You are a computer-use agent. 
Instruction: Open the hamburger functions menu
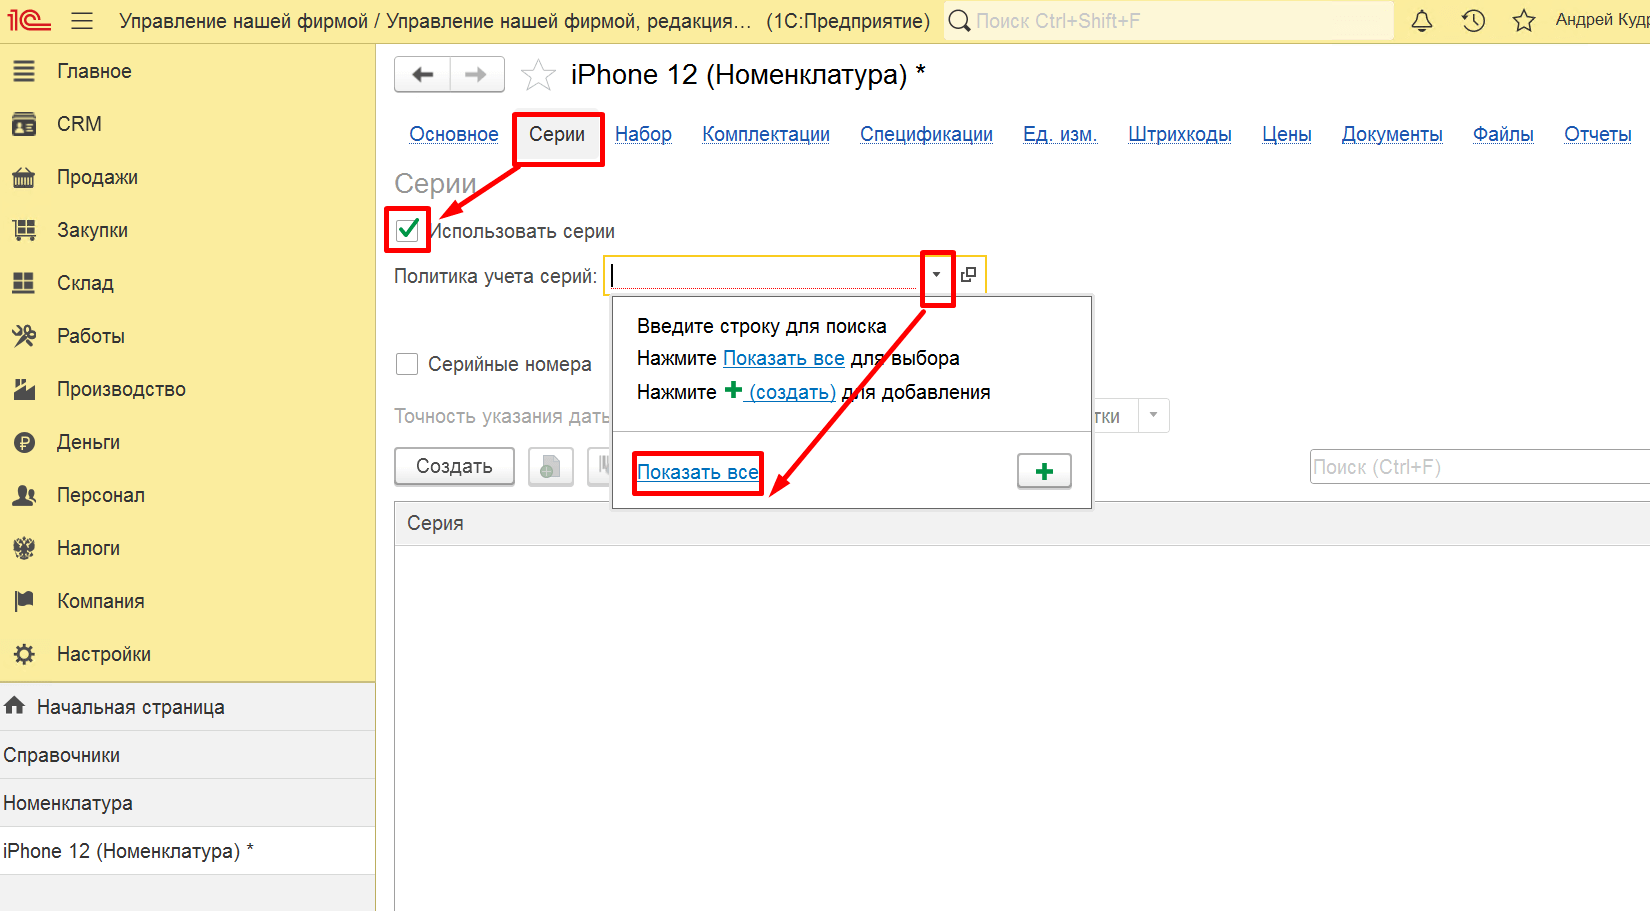click(82, 21)
